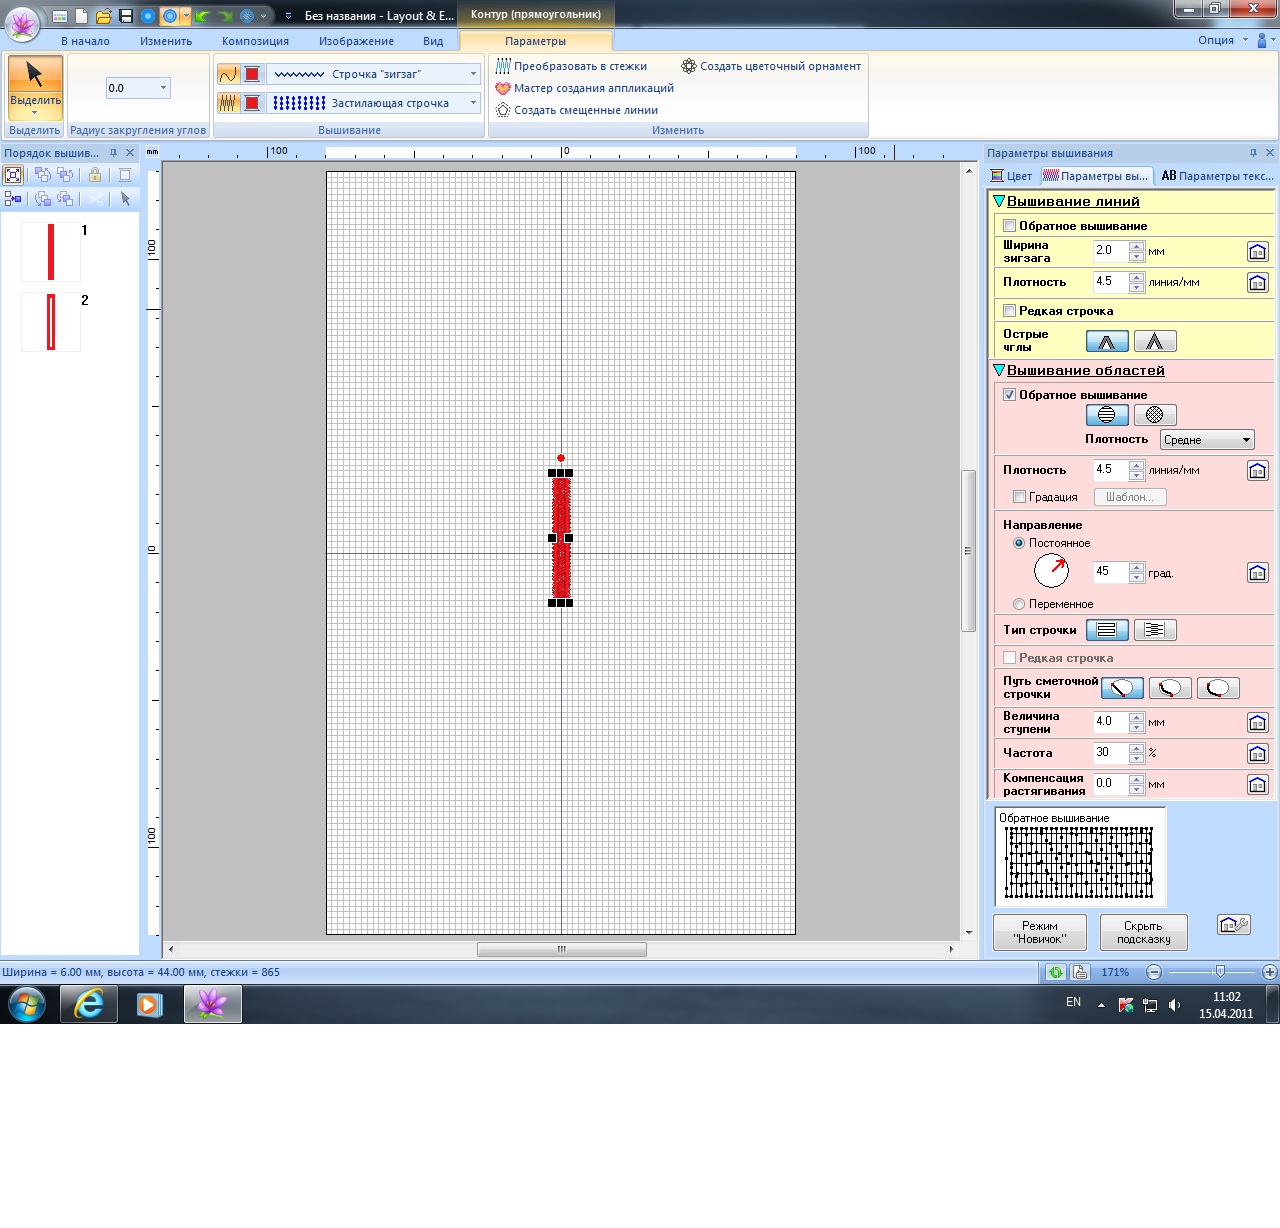The width and height of the screenshot is (1280, 1228).
Task: Select object 2 thumbnail in sewing order
Action: click(51, 322)
